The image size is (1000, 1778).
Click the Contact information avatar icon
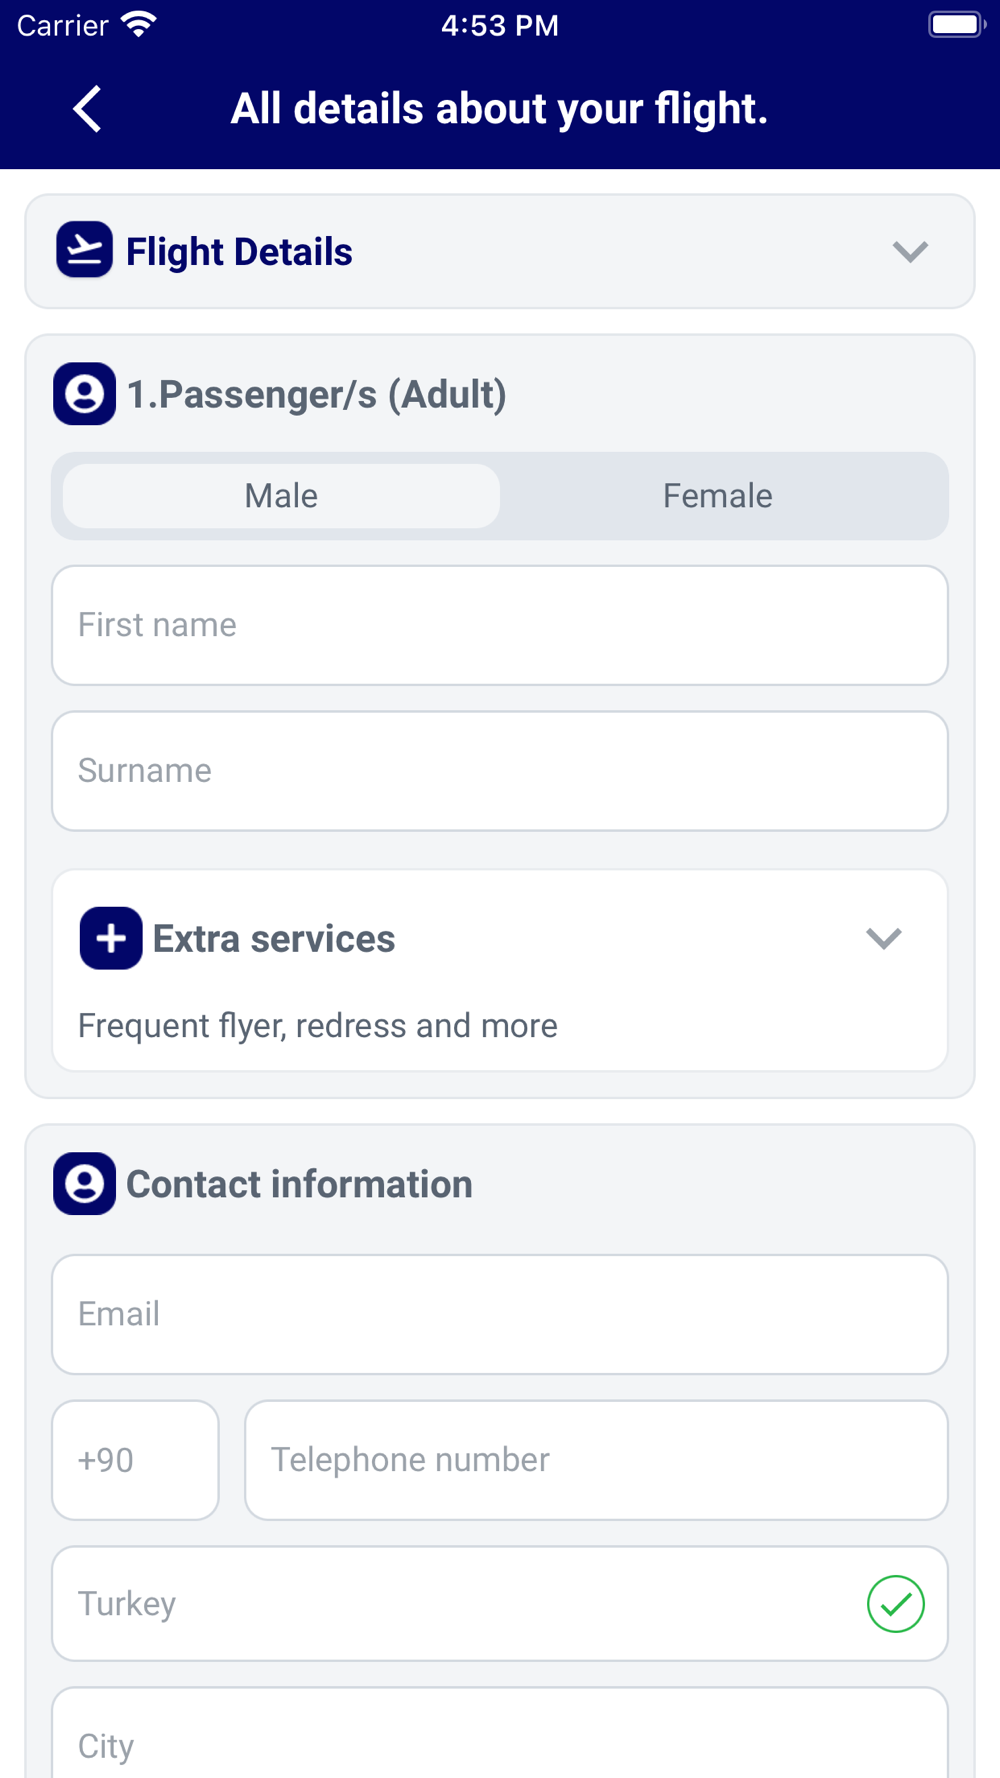coord(84,1184)
